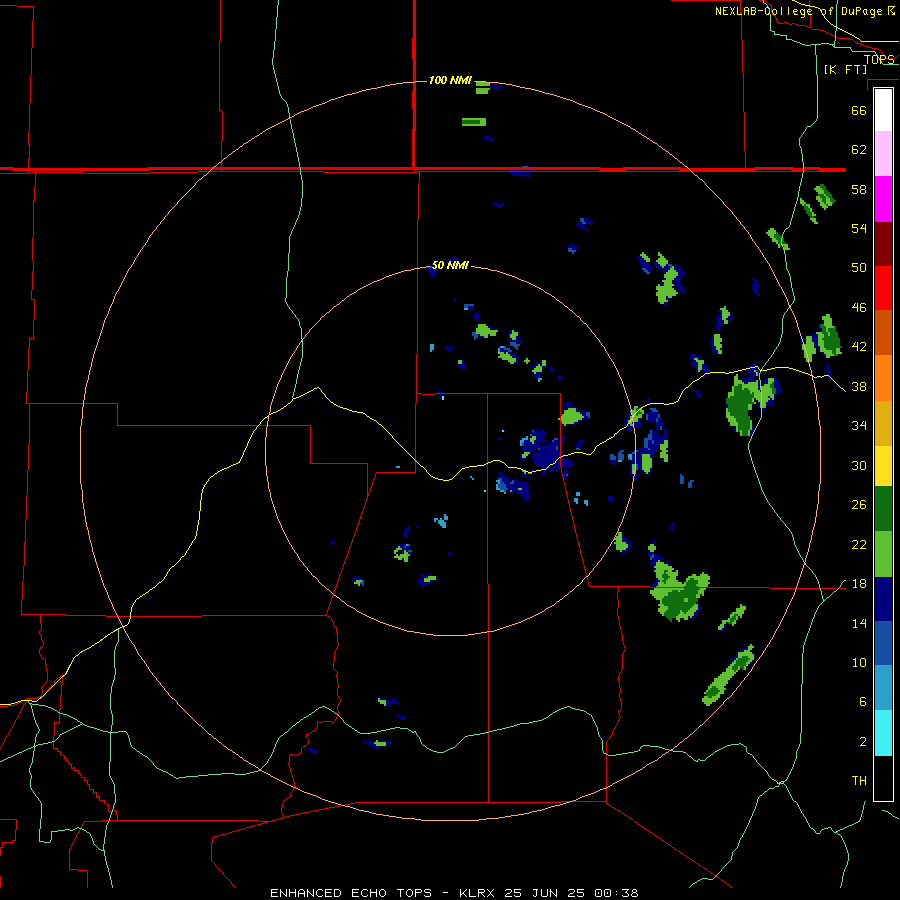Click the "TH" threshold legend label
The image size is (900, 900).
click(x=859, y=781)
